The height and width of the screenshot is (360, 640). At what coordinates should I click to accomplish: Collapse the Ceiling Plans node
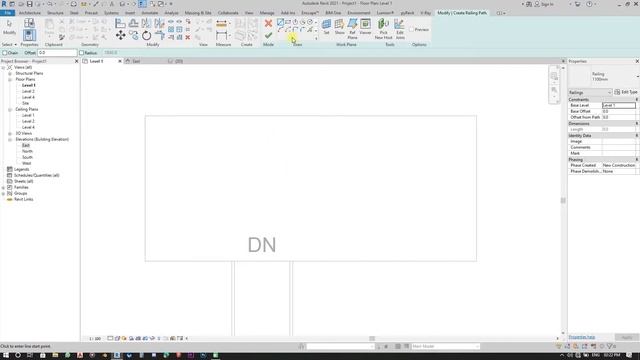pos(10,109)
